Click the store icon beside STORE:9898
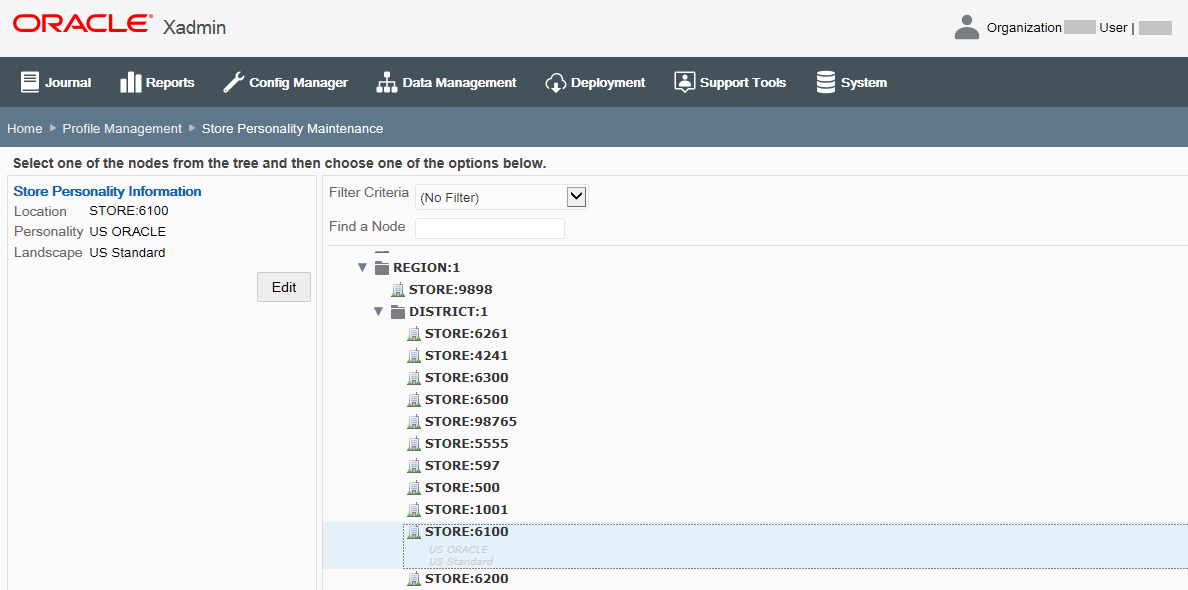Image resolution: width=1188 pixels, height=590 pixels. pos(398,289)
